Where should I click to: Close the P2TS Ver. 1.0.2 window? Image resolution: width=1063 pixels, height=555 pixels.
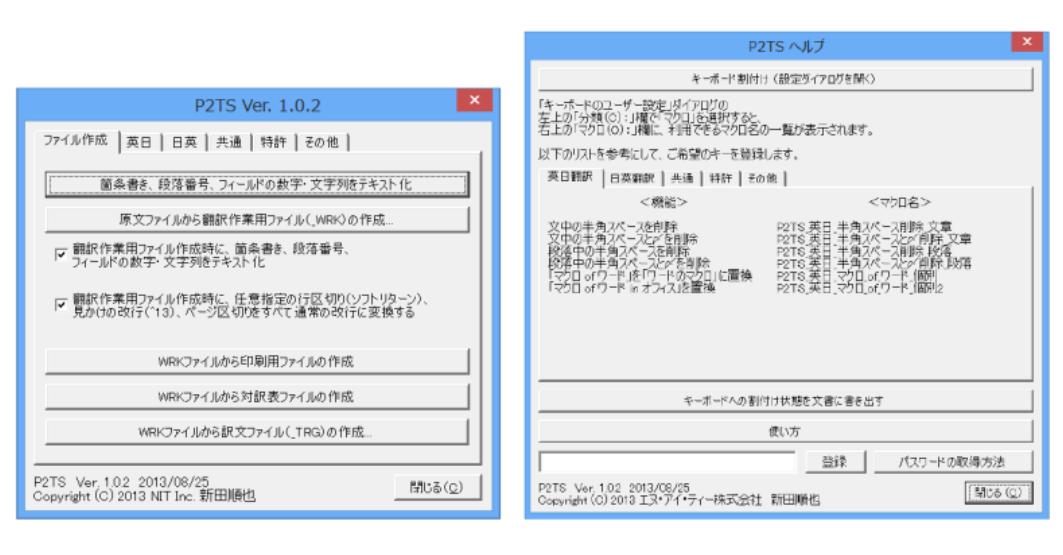pyautogui.click(x=473, y=101)
